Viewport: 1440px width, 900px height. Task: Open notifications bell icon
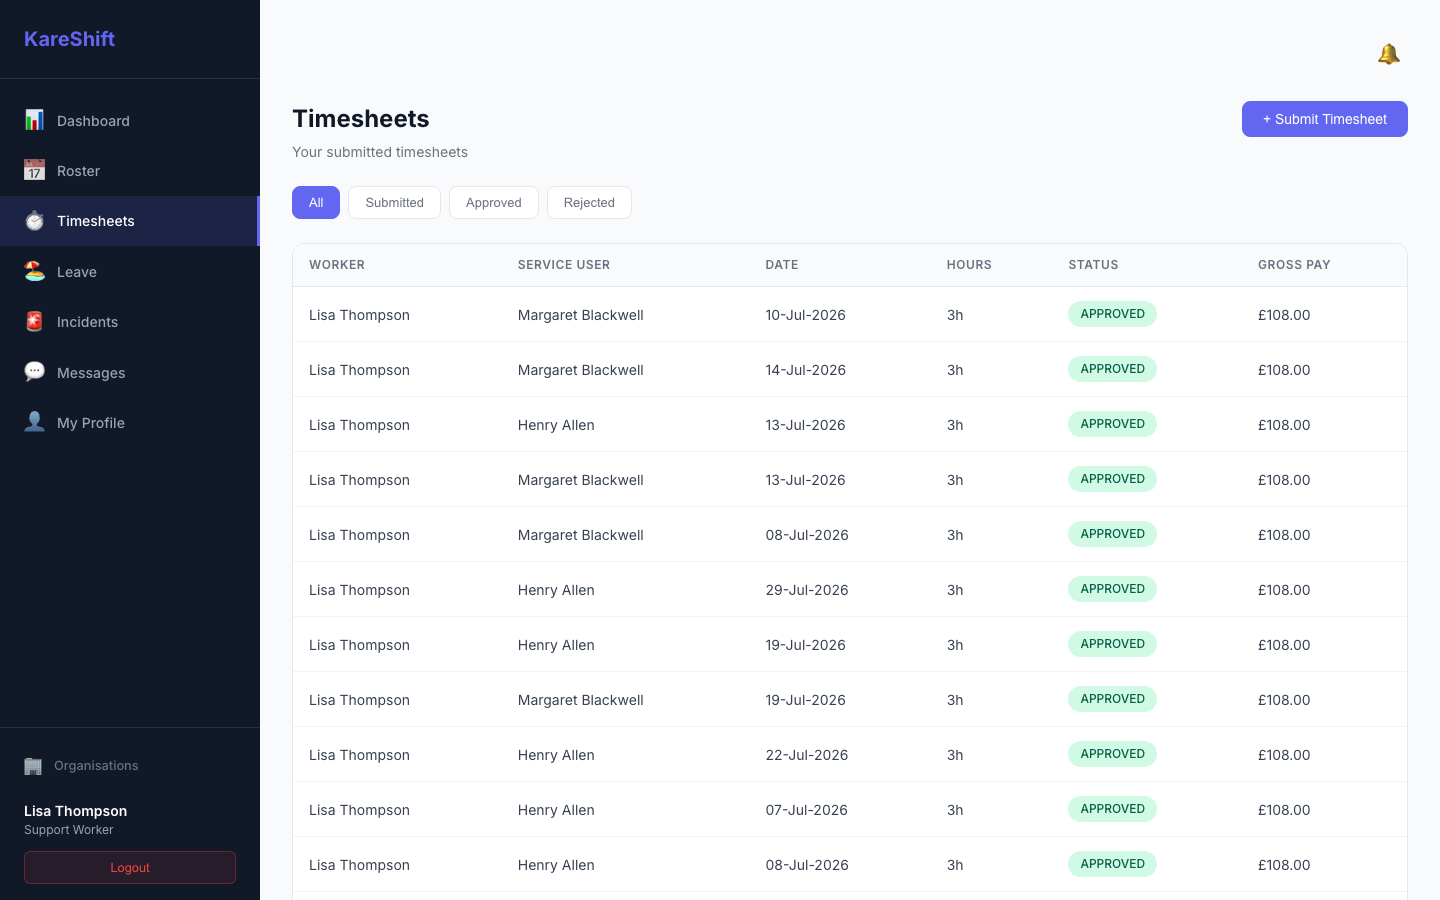(1388, 54)
